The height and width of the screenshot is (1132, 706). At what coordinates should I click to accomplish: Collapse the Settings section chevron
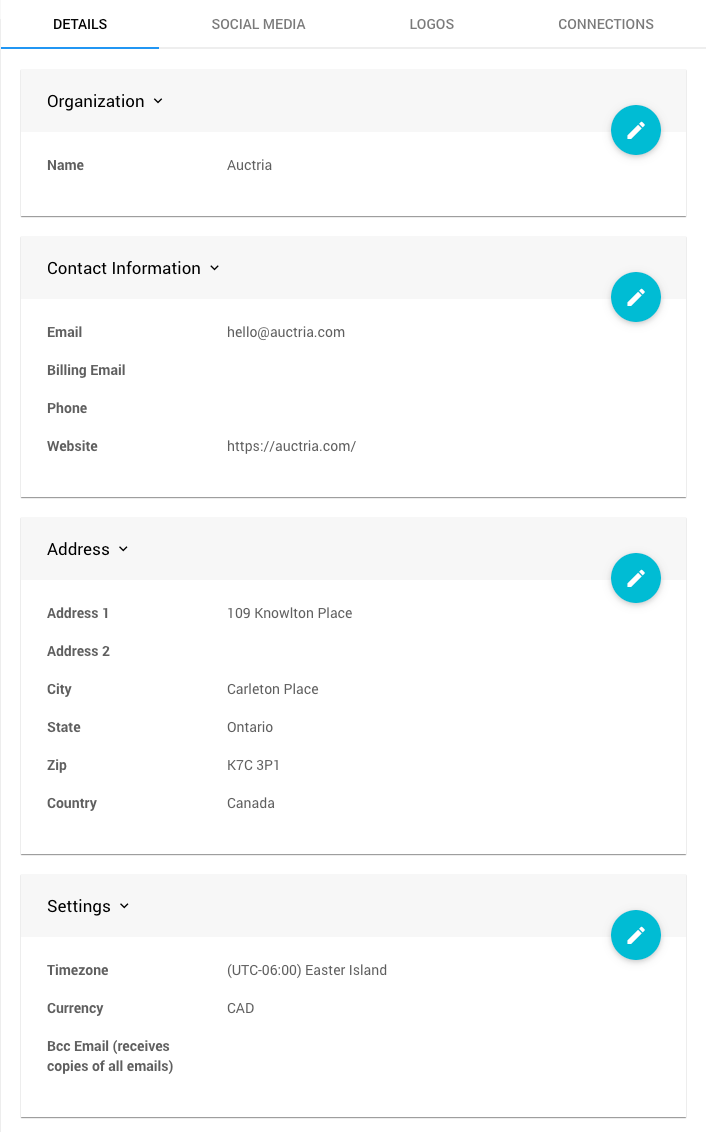pyautogui.click(x=125, y=906)
